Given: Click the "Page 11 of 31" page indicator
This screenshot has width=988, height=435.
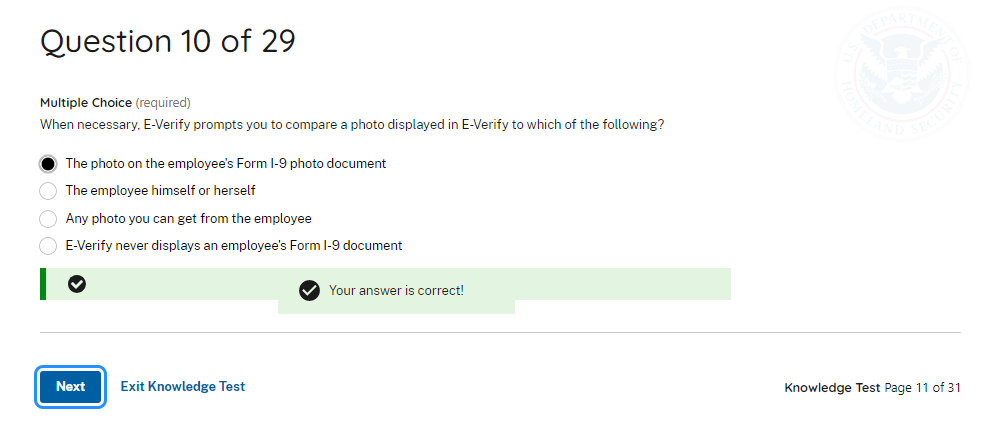Looking at the screenshot, I should pyautogui.click(x=922, y=387).
